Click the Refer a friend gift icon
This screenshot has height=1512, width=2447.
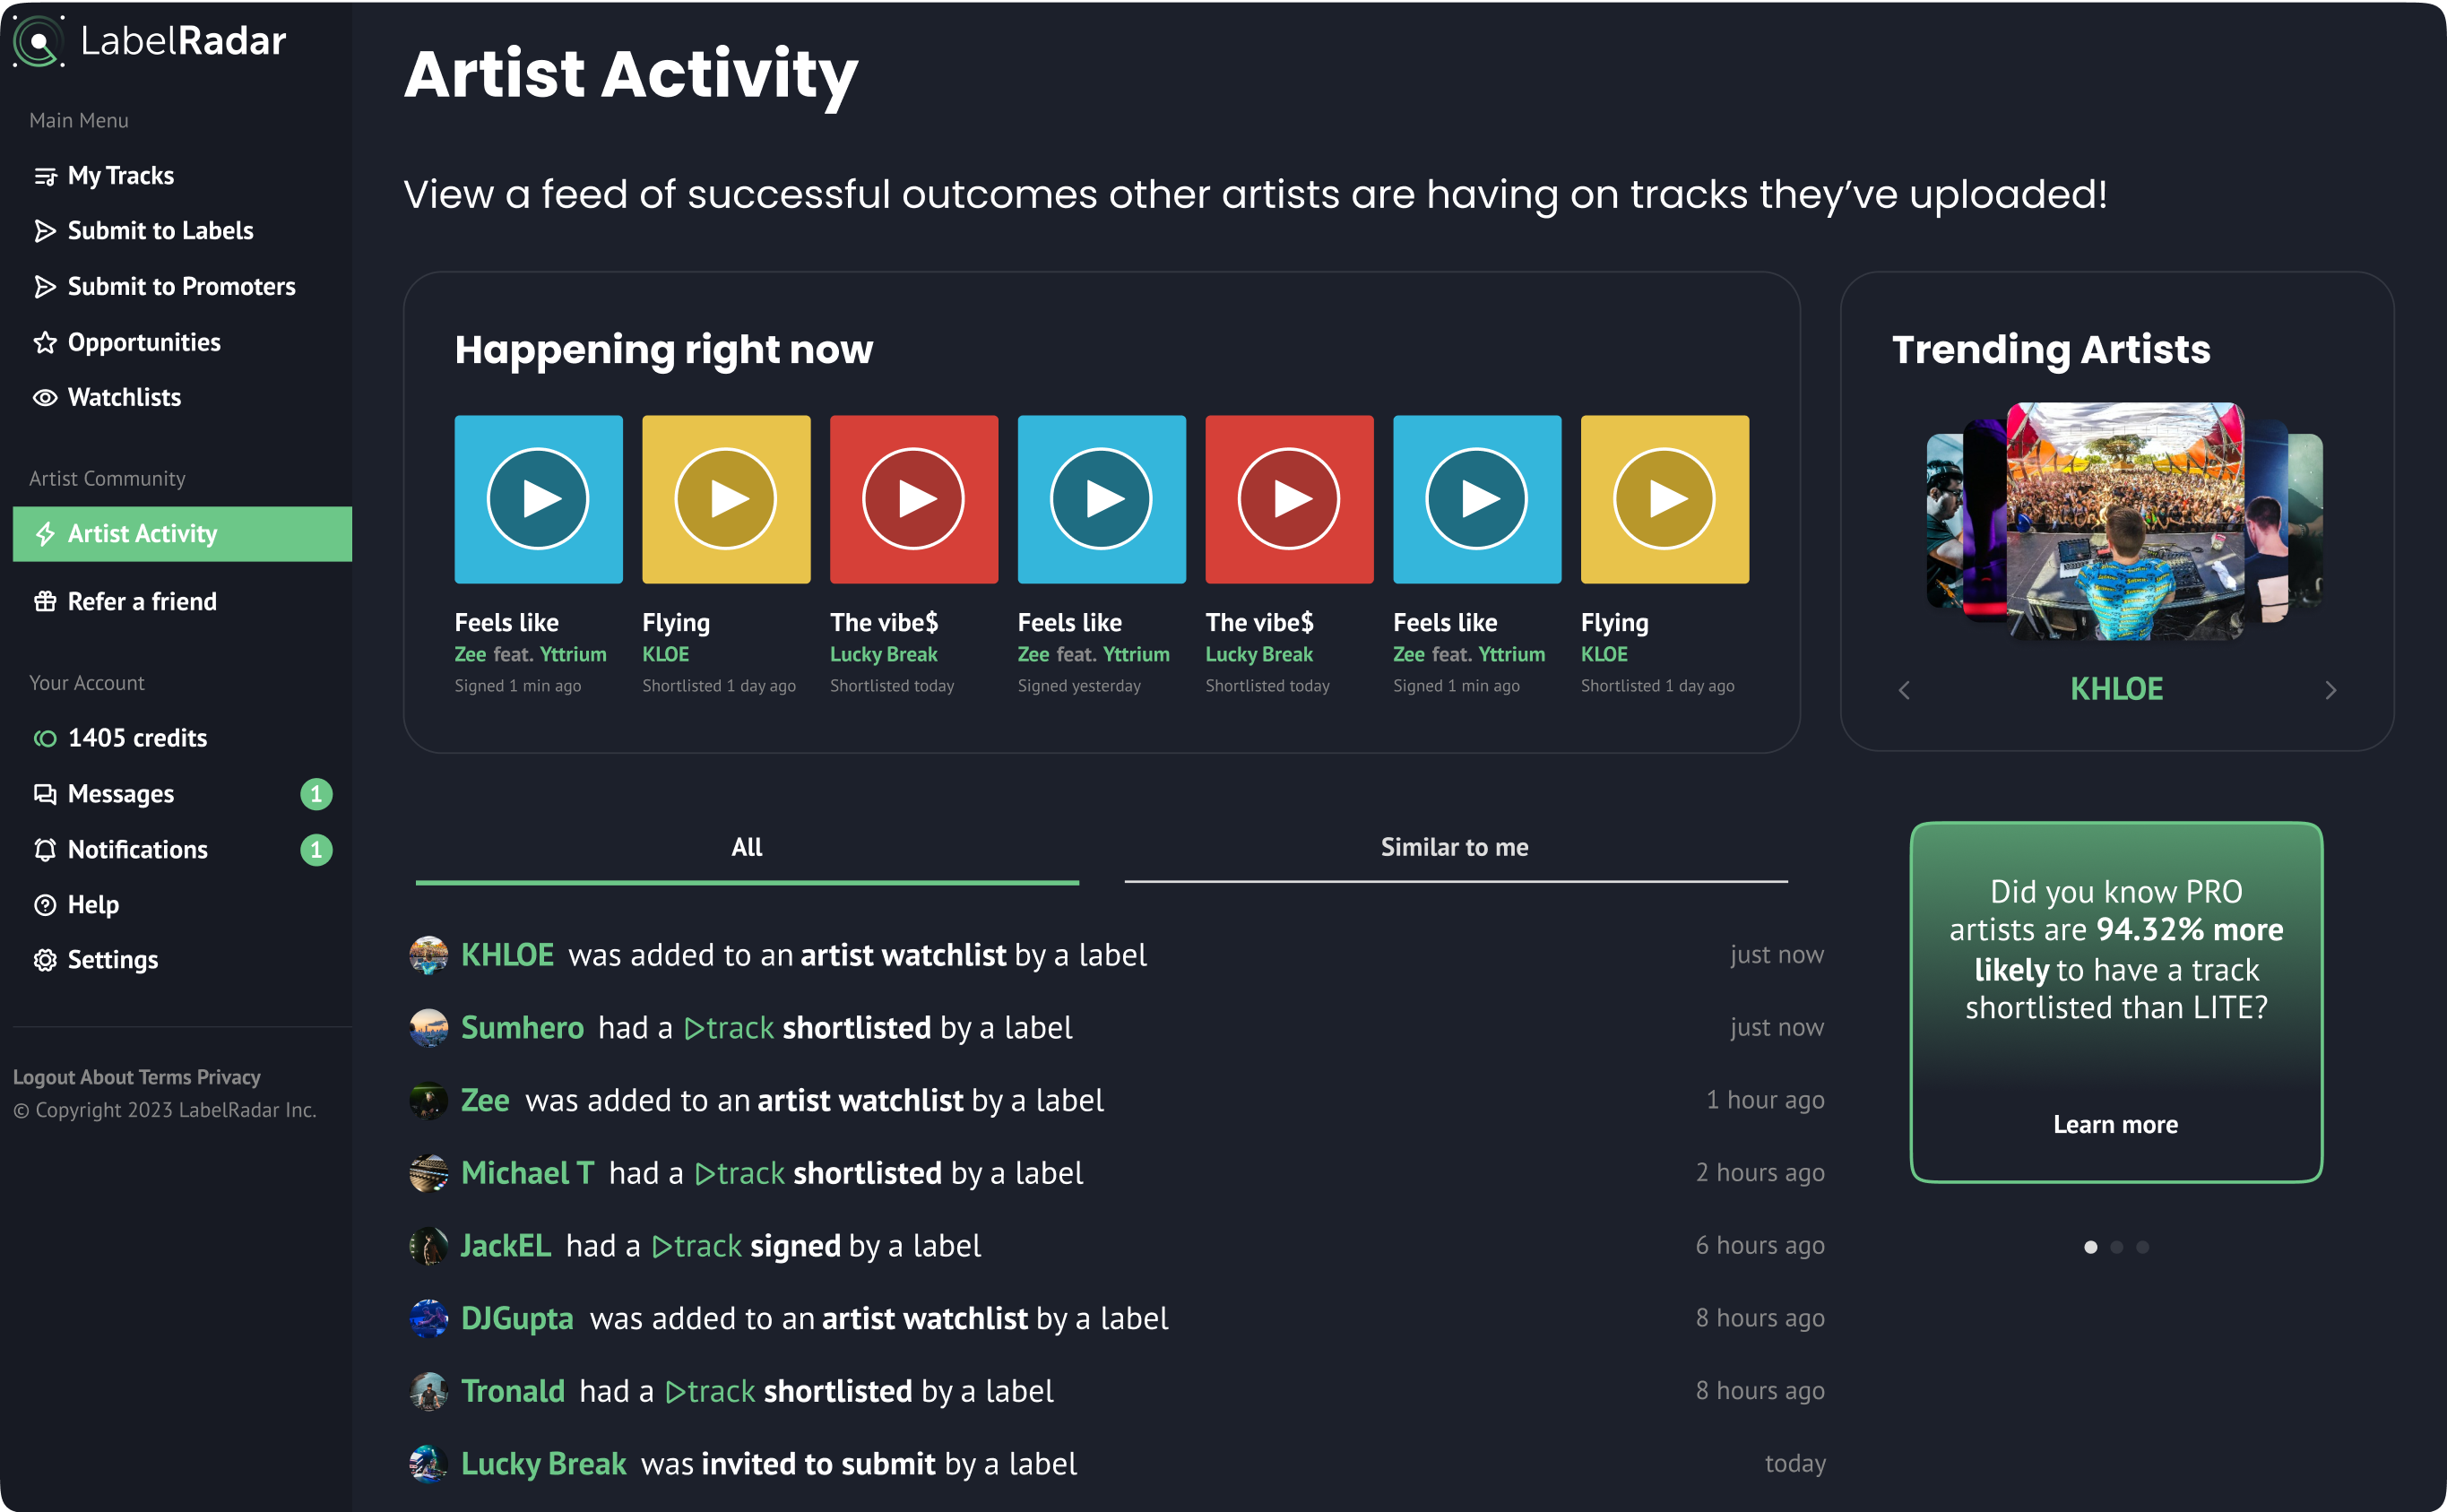[x=45, y=602]
